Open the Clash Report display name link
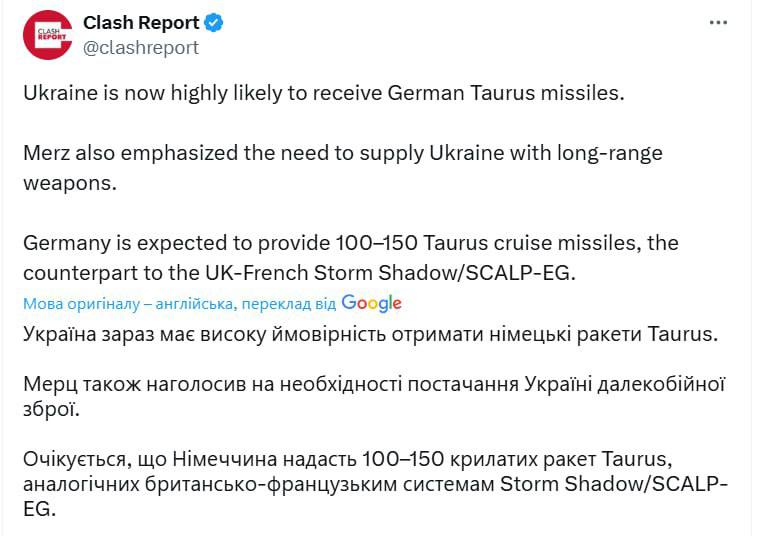 (140, 23)
